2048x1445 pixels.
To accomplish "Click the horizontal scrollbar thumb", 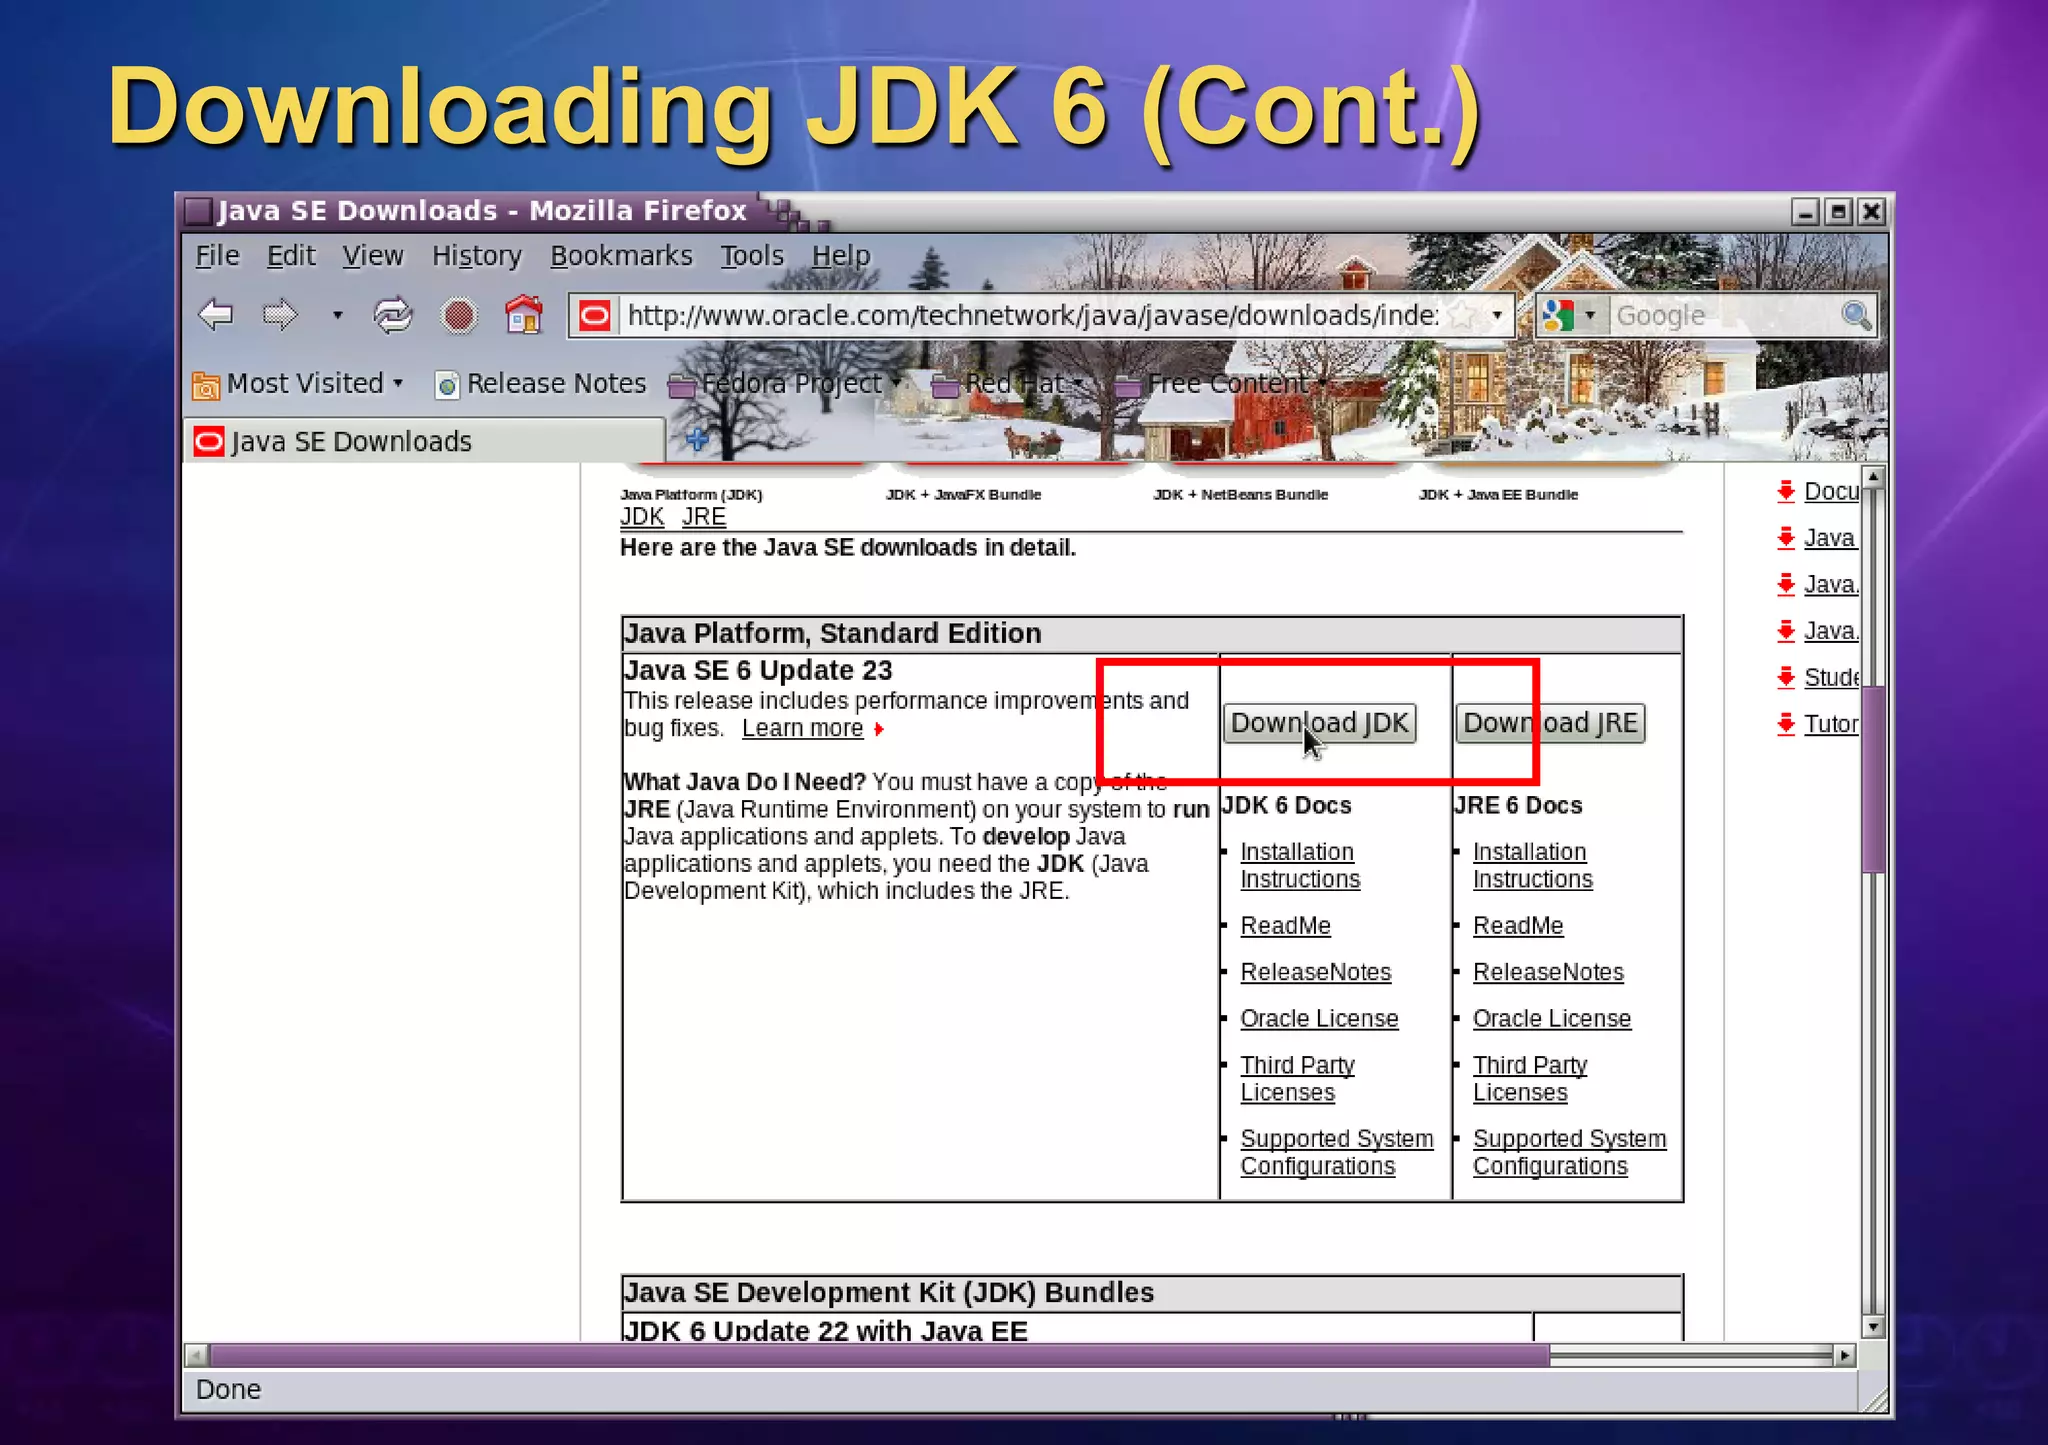I will pos(880,1355).
